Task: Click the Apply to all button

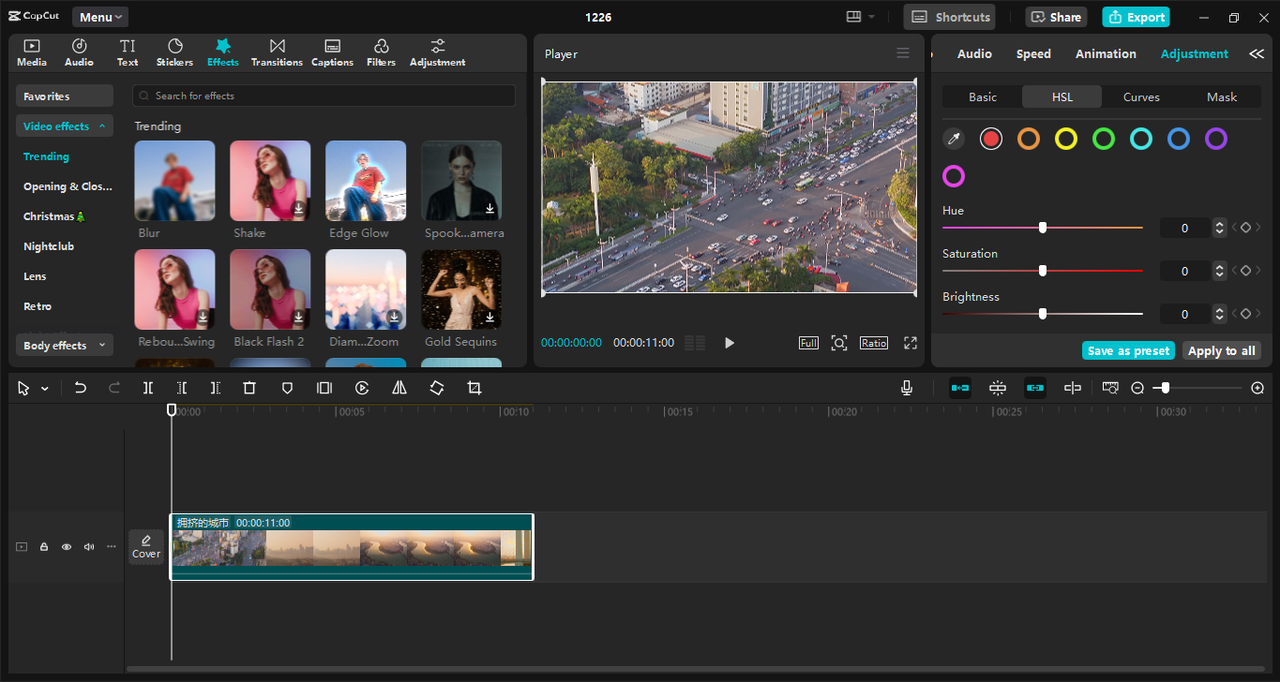Action: 1221,350
